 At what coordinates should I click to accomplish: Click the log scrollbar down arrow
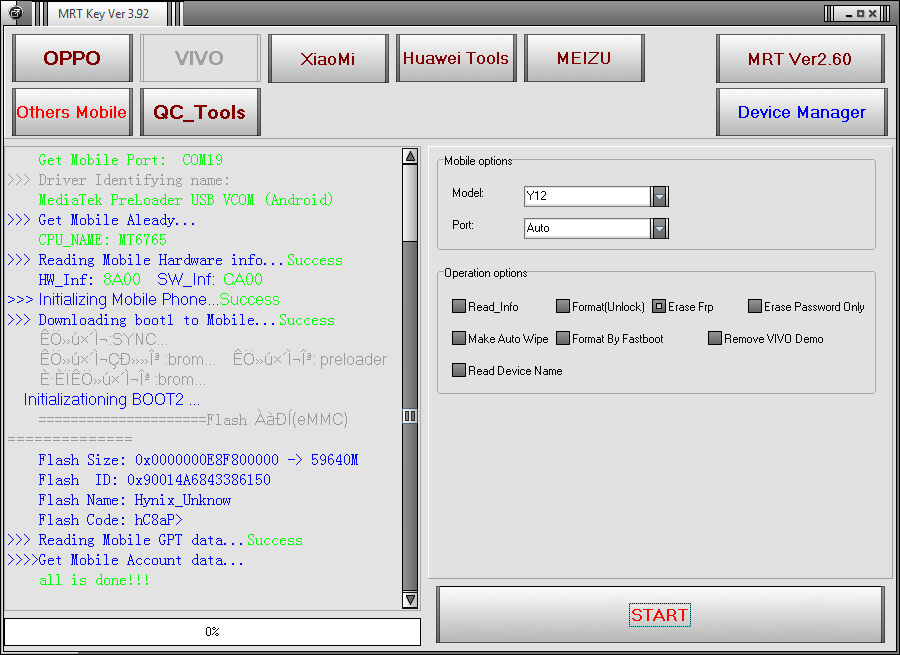410,600
